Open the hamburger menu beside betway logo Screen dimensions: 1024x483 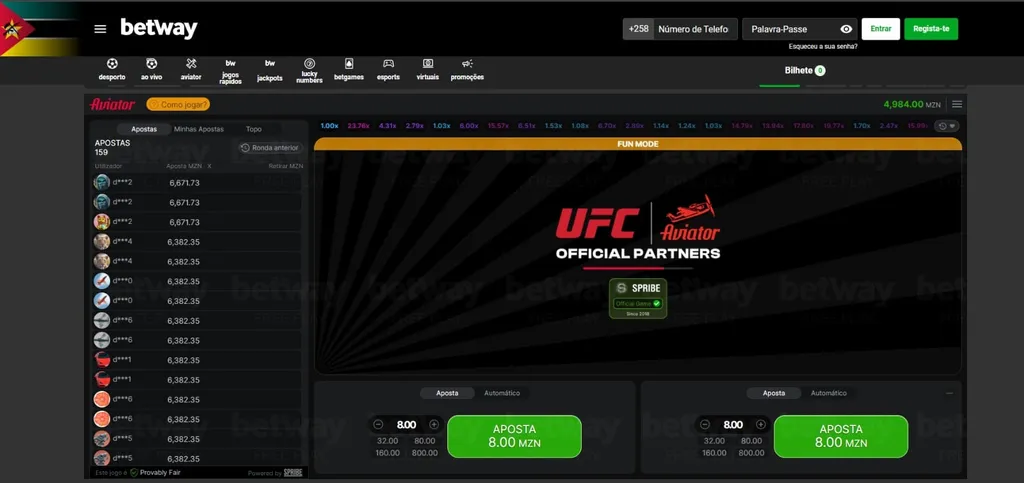[100, 29]
